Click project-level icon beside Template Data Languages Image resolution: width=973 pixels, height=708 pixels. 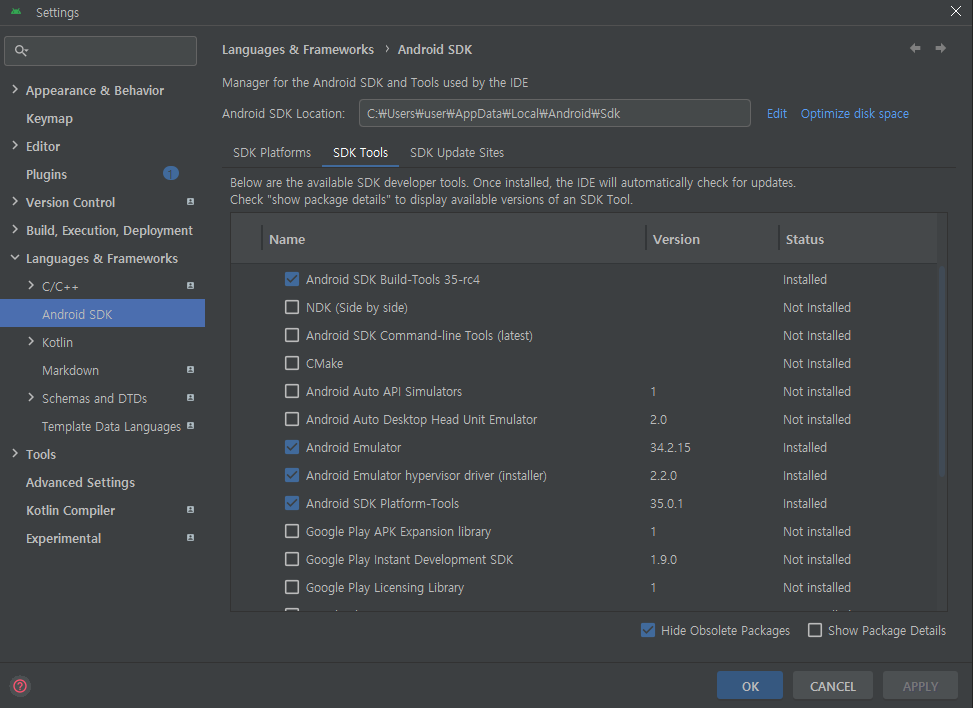pos(191,426)
